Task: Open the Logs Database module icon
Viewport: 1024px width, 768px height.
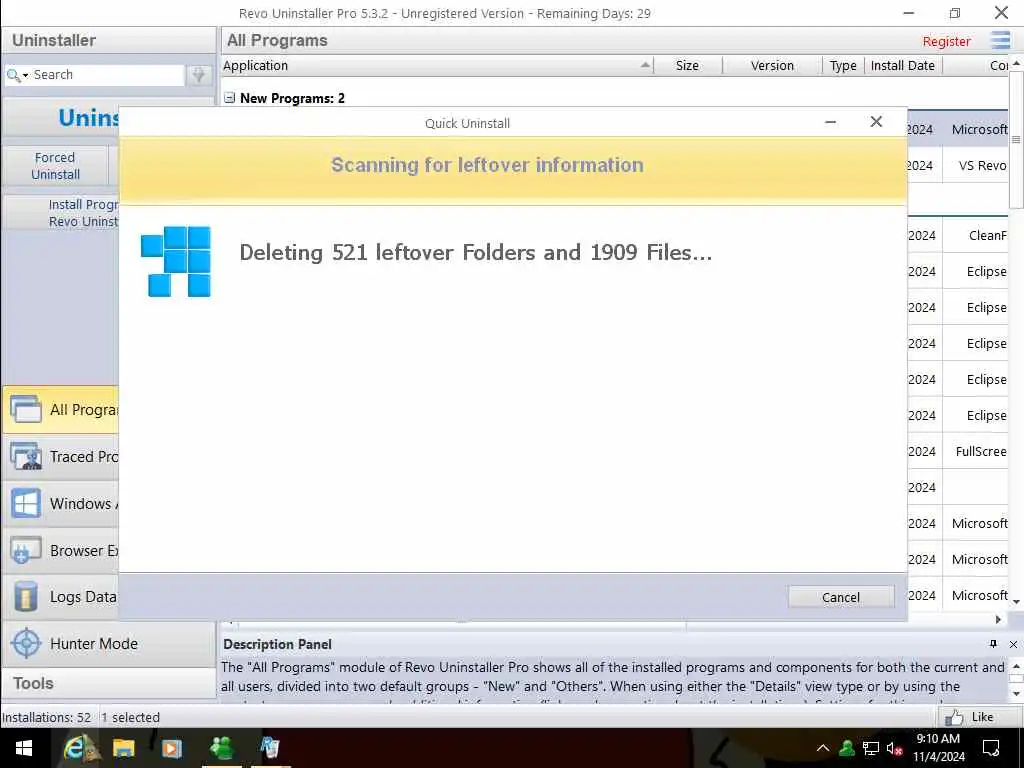Action: 25,597
